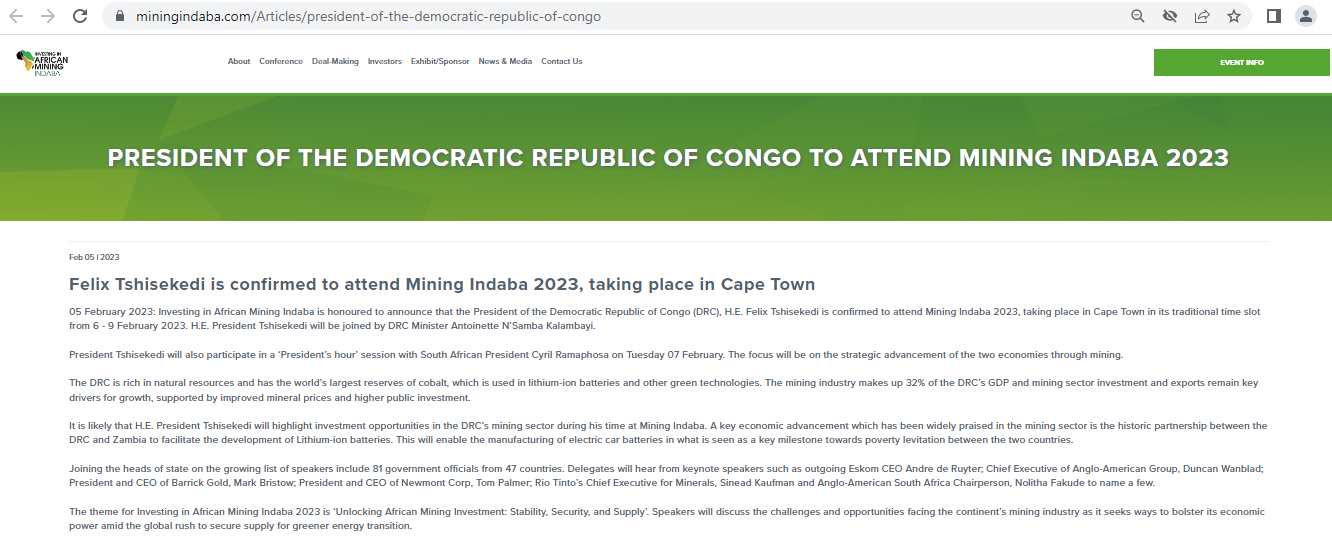Click the Investing in African Mining Indaba logo
The width and height of the screenshot is (1332, 545).
click(42, 62)
